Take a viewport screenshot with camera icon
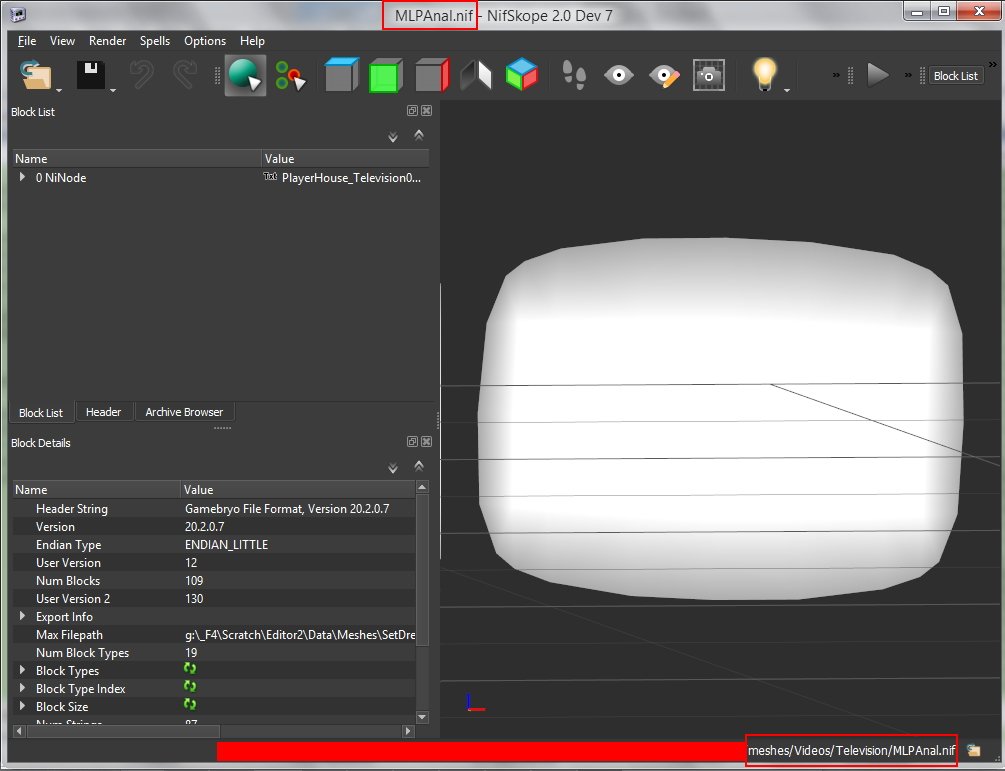The image size is (1005, 771). coord(709,76)
